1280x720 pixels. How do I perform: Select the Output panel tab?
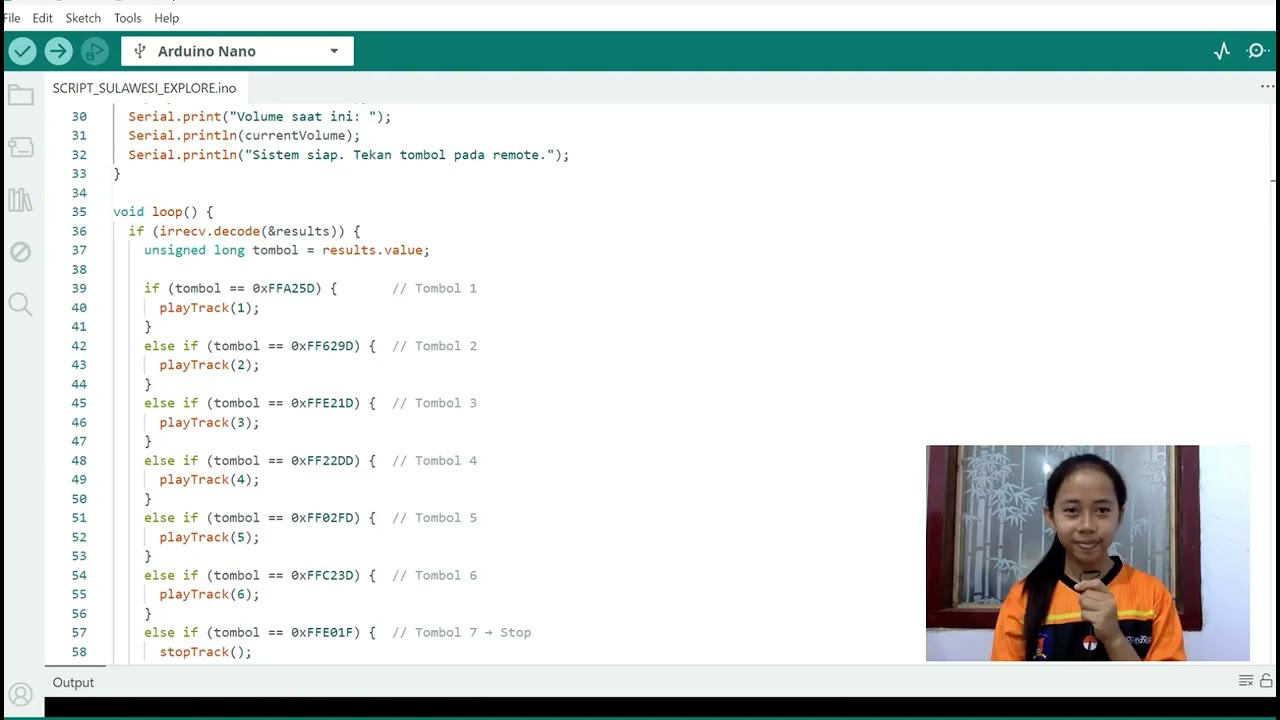tap(73, 682)
